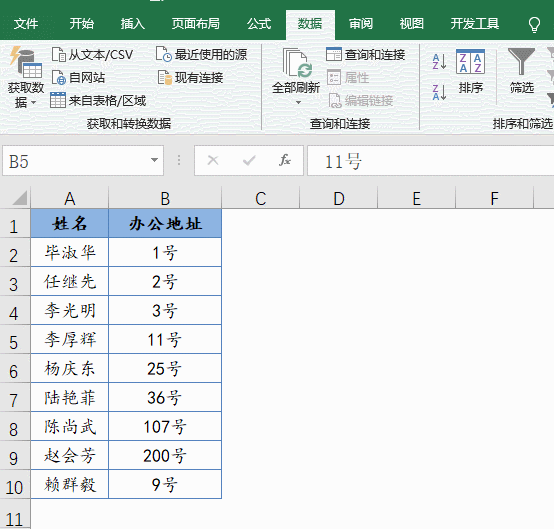Screen dimensions: 554x529
Task: Click the 办公地址 header cell
Action: [x=165, y=223]
